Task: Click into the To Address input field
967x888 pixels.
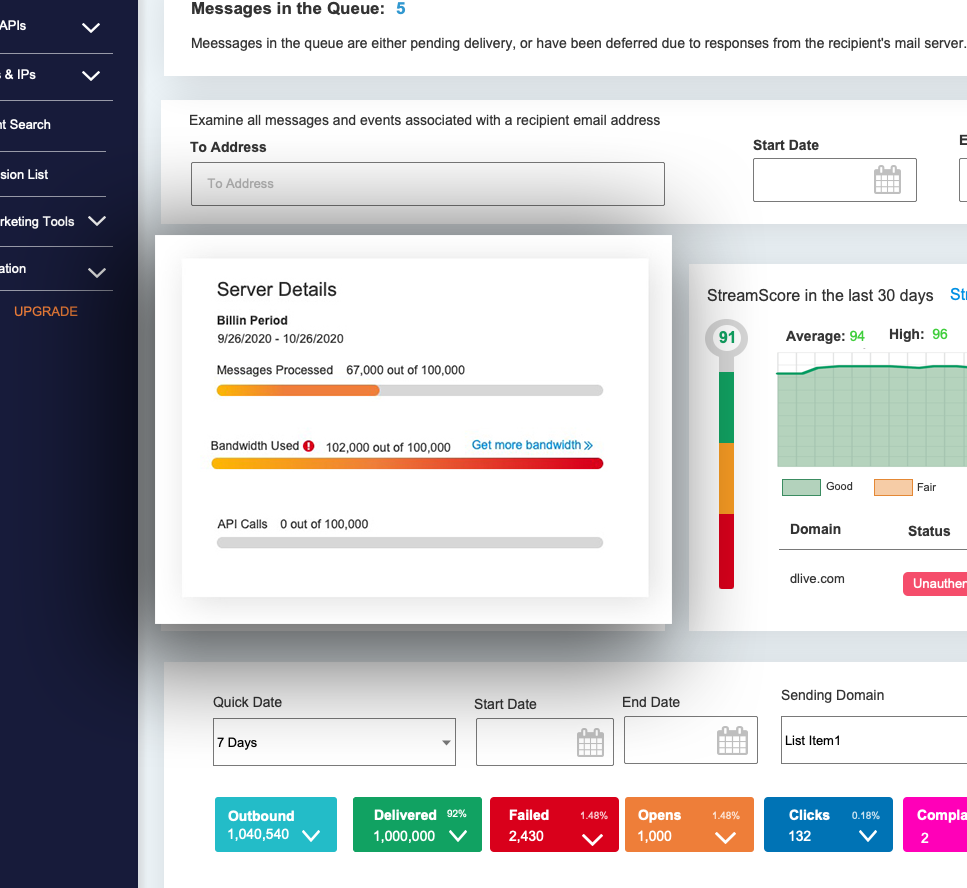Action: coord(427,184)
